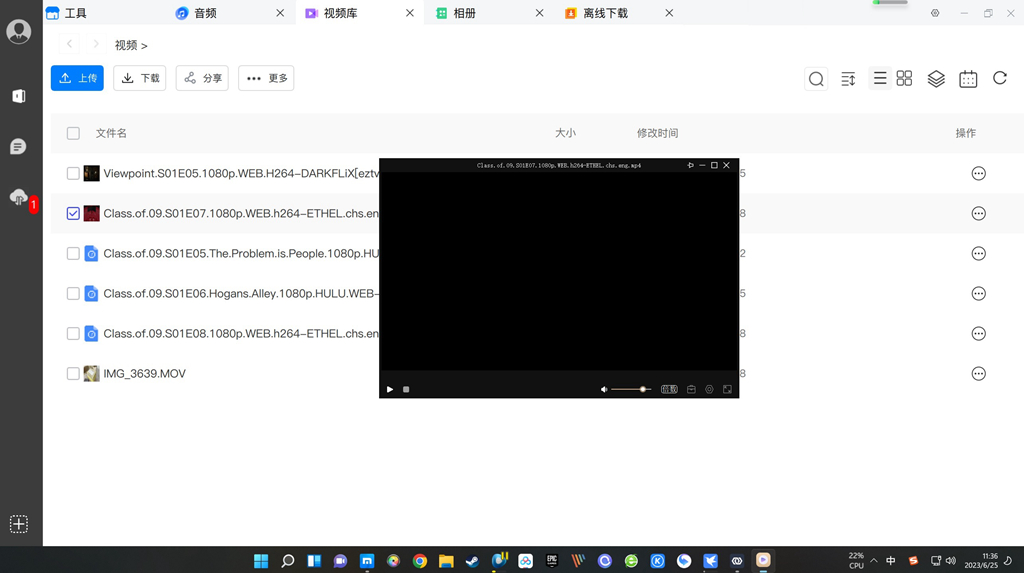Click the 上传 upload button
The height and width of the screenshot is (573, 1024).
point(77,78)
